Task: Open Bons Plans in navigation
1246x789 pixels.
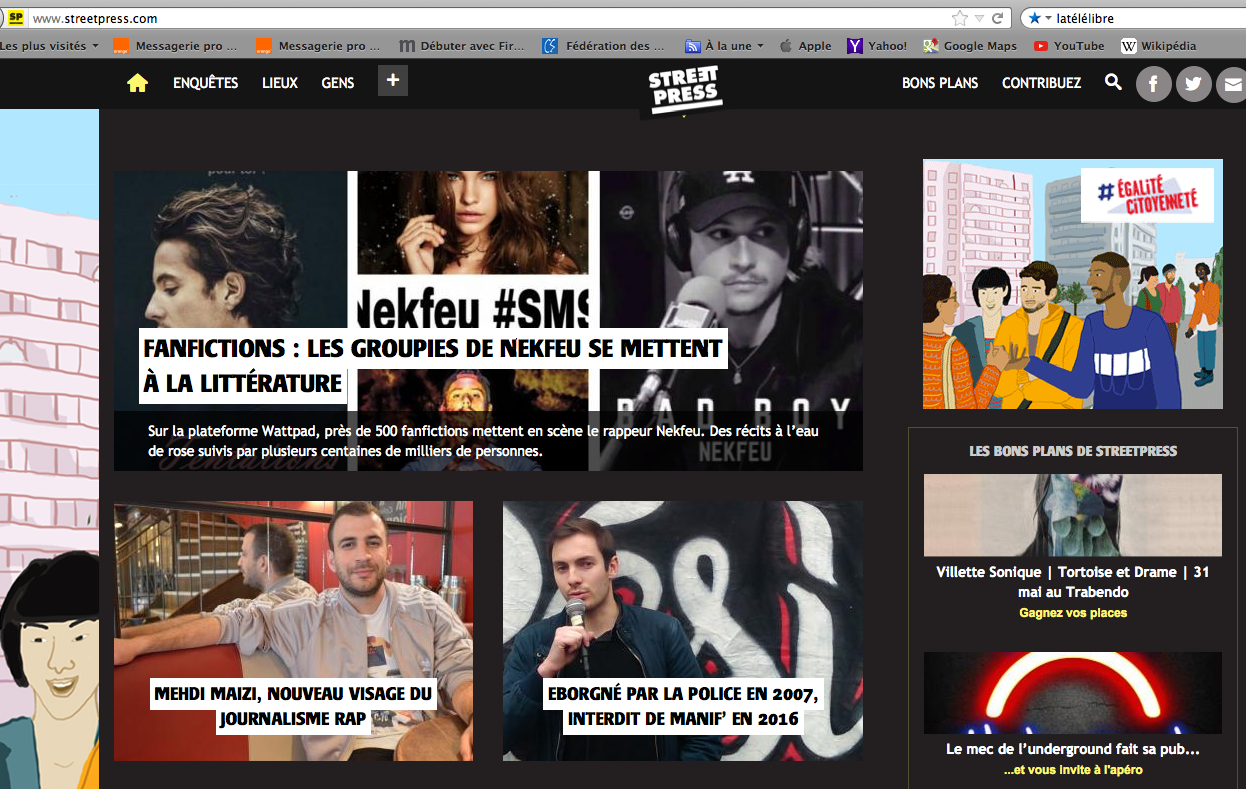Action: click(x=940, y=83)
